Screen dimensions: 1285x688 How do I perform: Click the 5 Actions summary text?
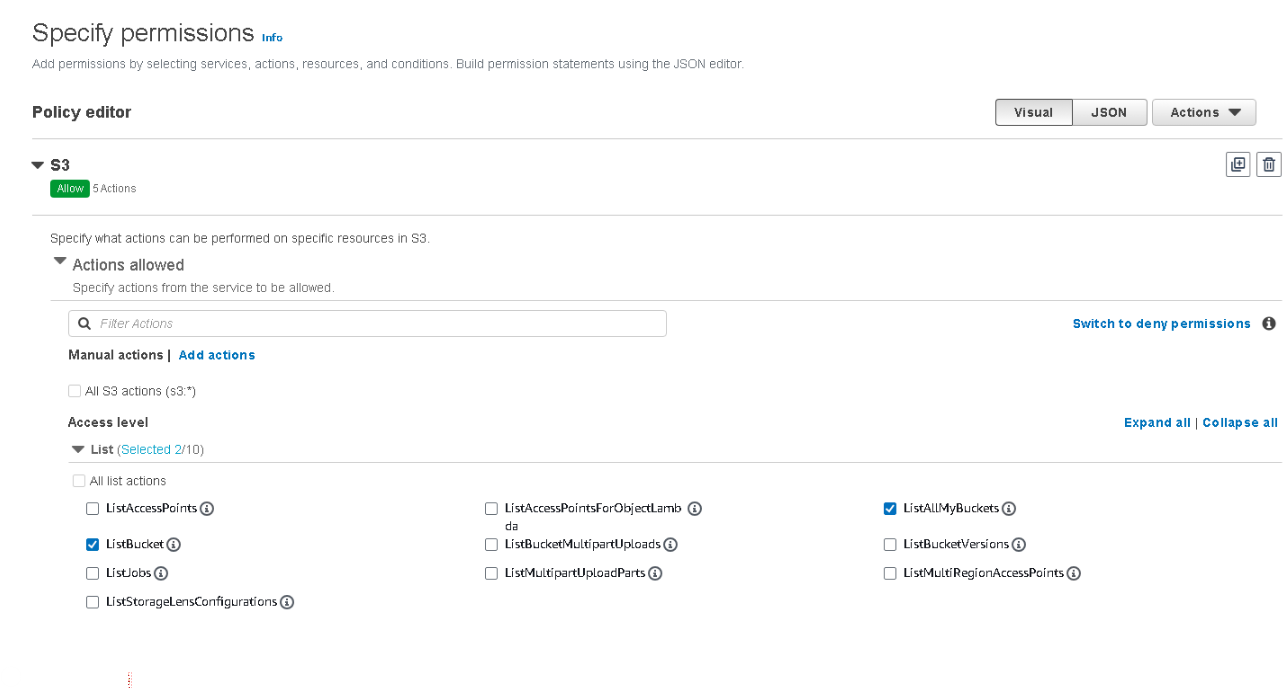[x=115, y=188]
